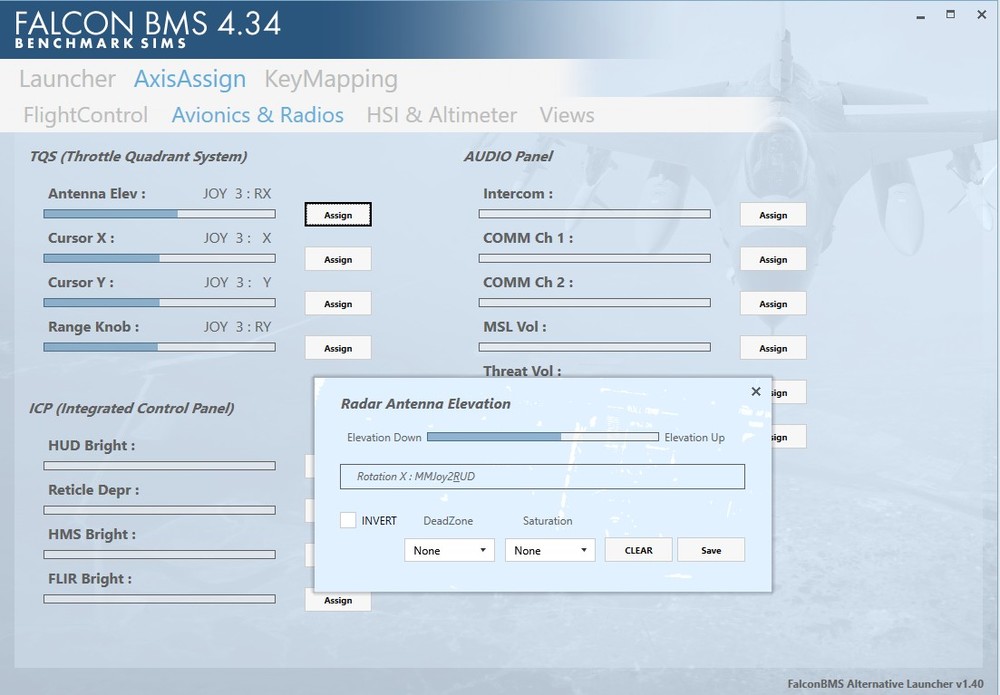Viewport: 1000px width, 695px height.
Task: Open the DeadZone dropdown
Action: [x=449, y=550]
